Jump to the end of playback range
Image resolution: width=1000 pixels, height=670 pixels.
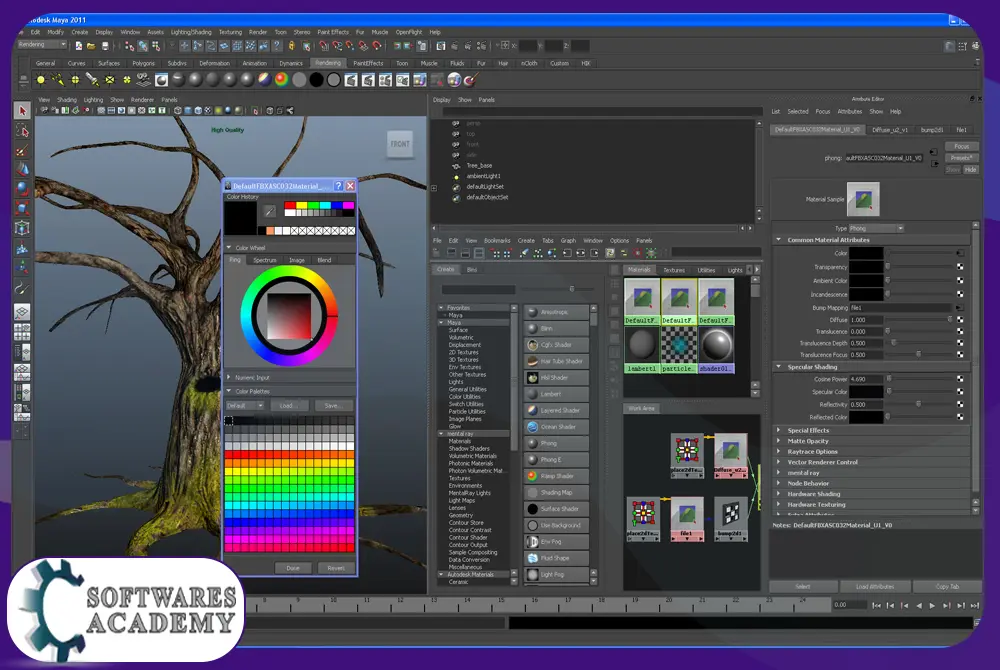(x=975, y=606)
